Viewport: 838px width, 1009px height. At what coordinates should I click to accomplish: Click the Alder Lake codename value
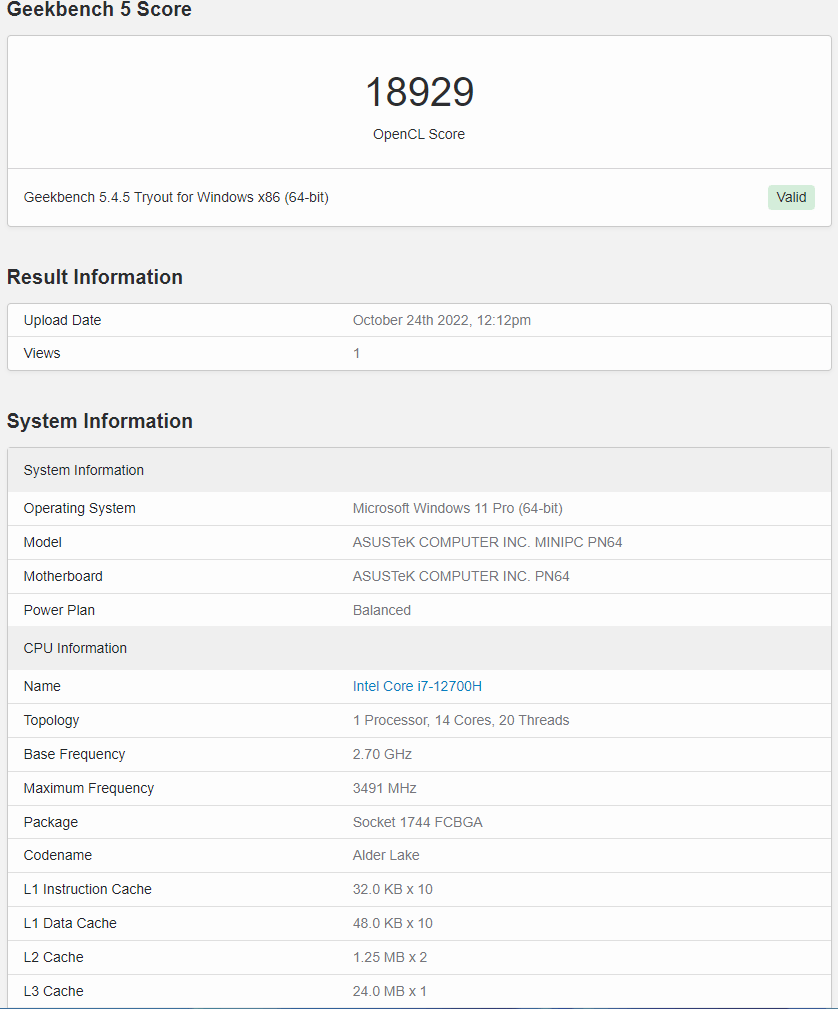(x=386, y=855)
